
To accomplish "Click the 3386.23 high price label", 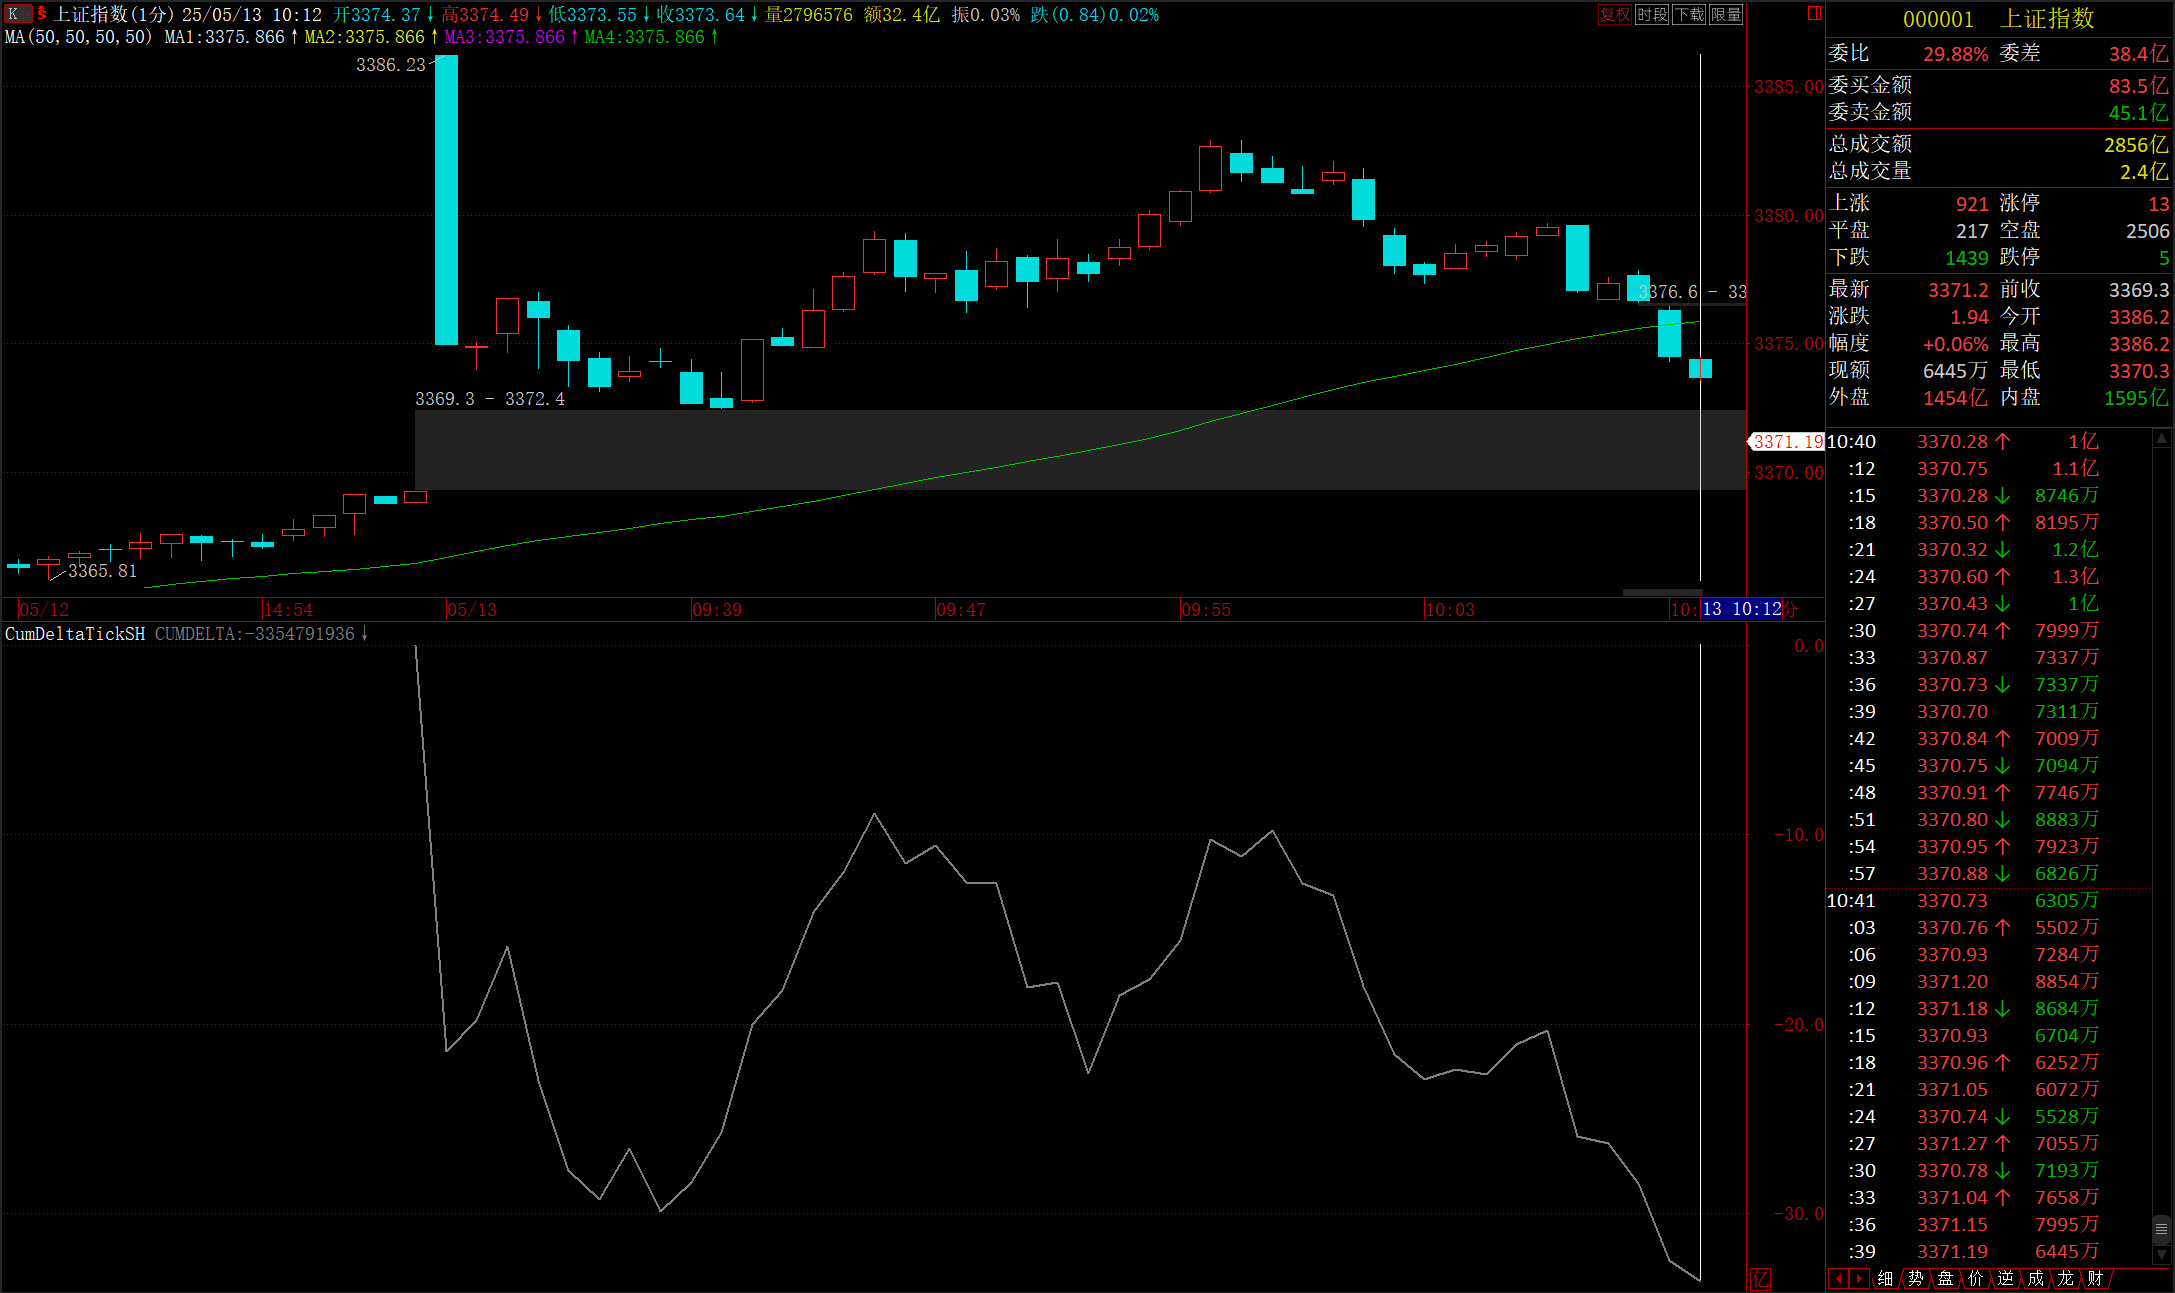I will [391, 65].
